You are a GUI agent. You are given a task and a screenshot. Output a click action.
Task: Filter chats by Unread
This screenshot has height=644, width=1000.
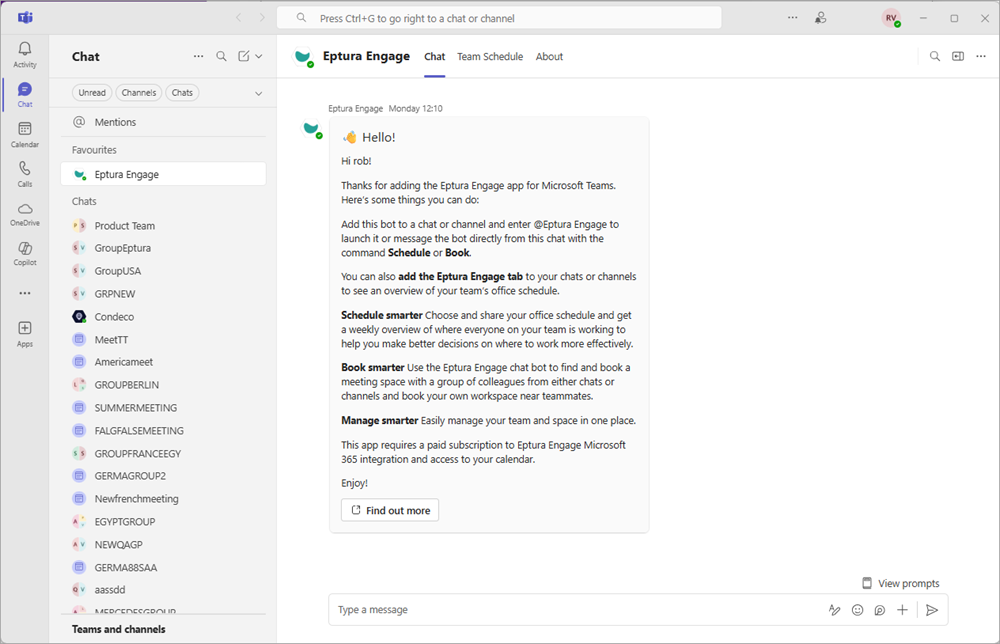pyautogui.click(x=92, y=92)
